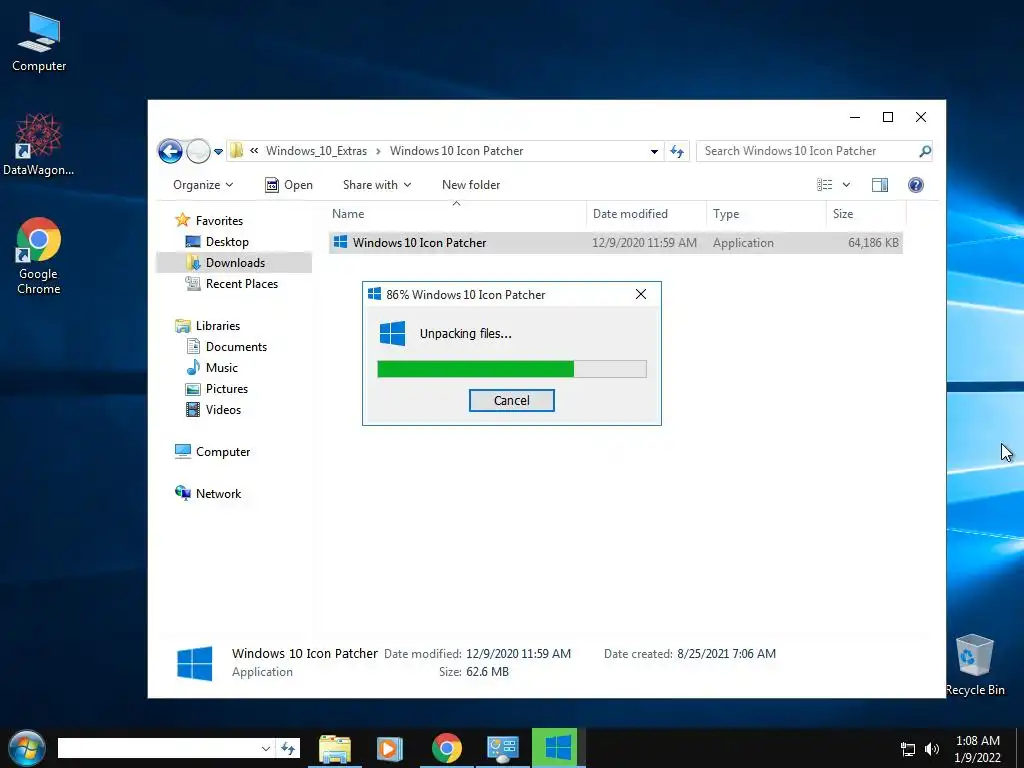1024x768 pixels.
Task: Click the Back navigation arrow in Explorer
Action: (170, 152)
